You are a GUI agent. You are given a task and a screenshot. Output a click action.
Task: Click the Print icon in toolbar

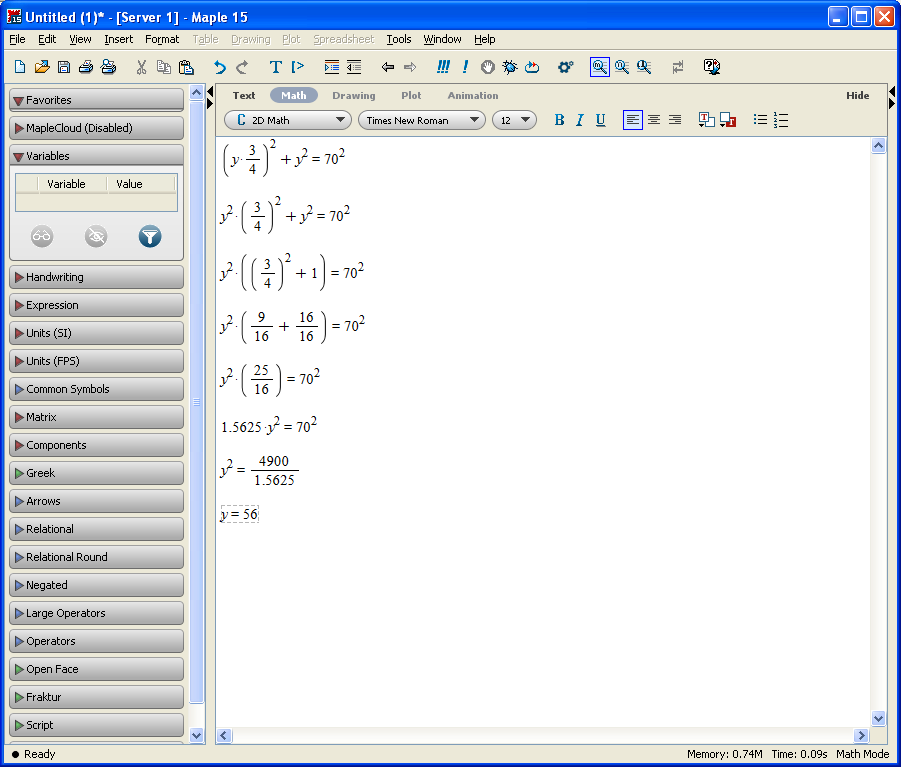pos(86,67)
